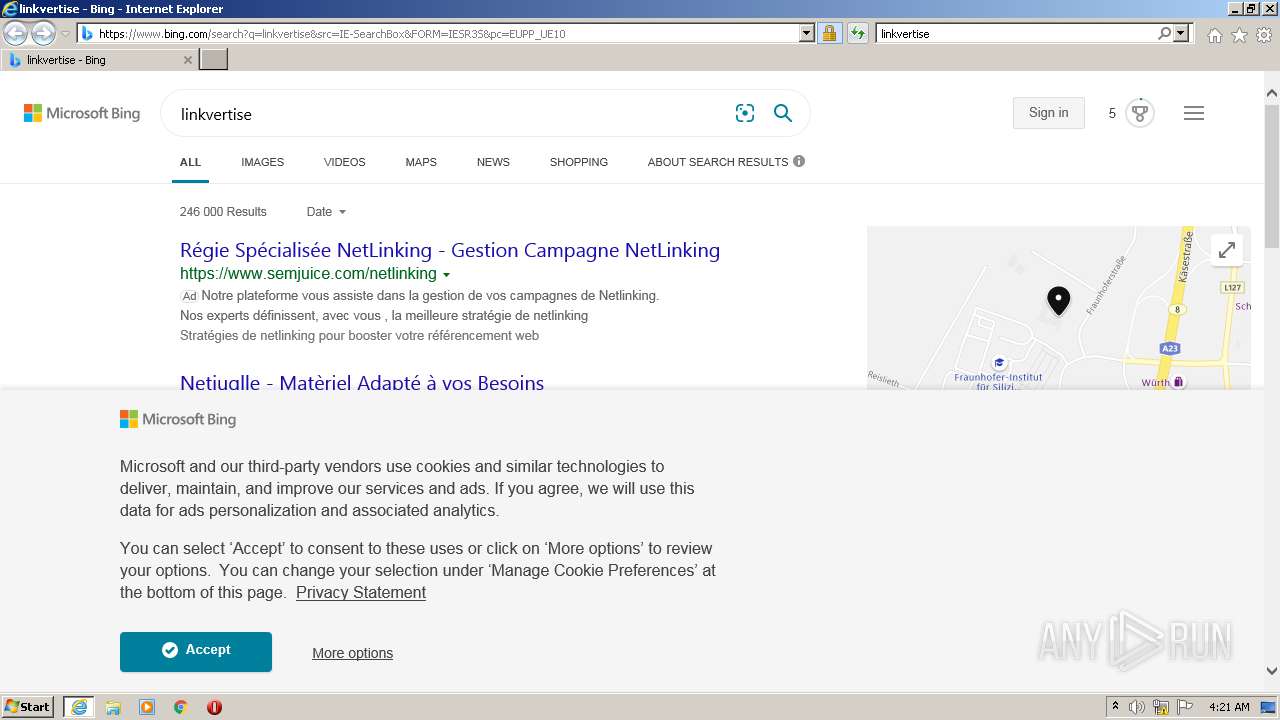Open the media player taskbar icon
The height and width of the screenshot is (720, 1280).
[147, 707]
